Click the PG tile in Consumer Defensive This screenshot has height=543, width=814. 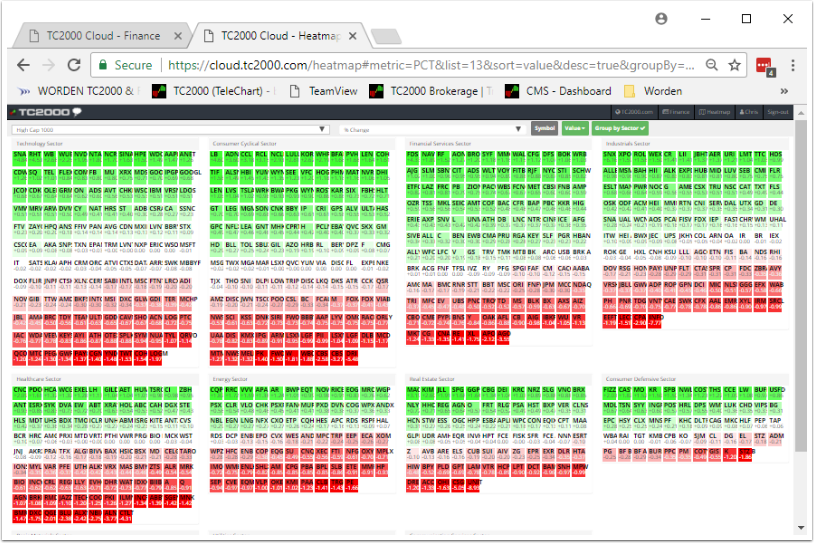609,455
